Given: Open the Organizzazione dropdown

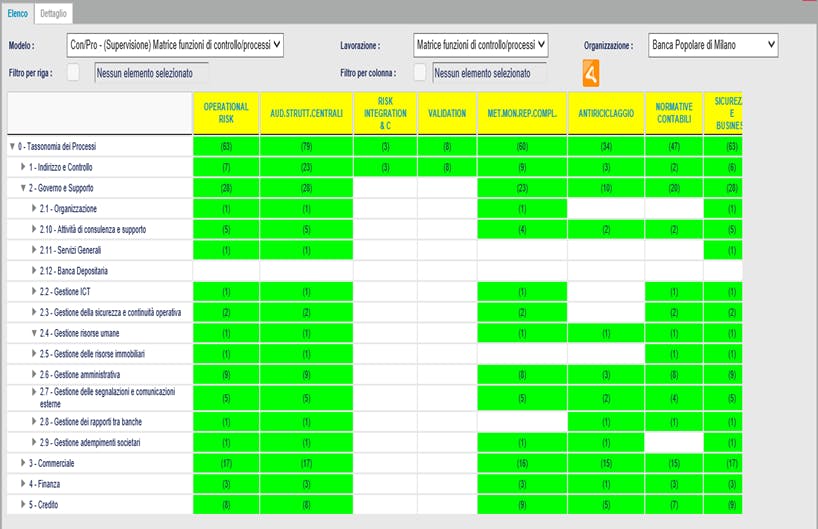Looking at the screenshot, I should (x=713, y=45).
